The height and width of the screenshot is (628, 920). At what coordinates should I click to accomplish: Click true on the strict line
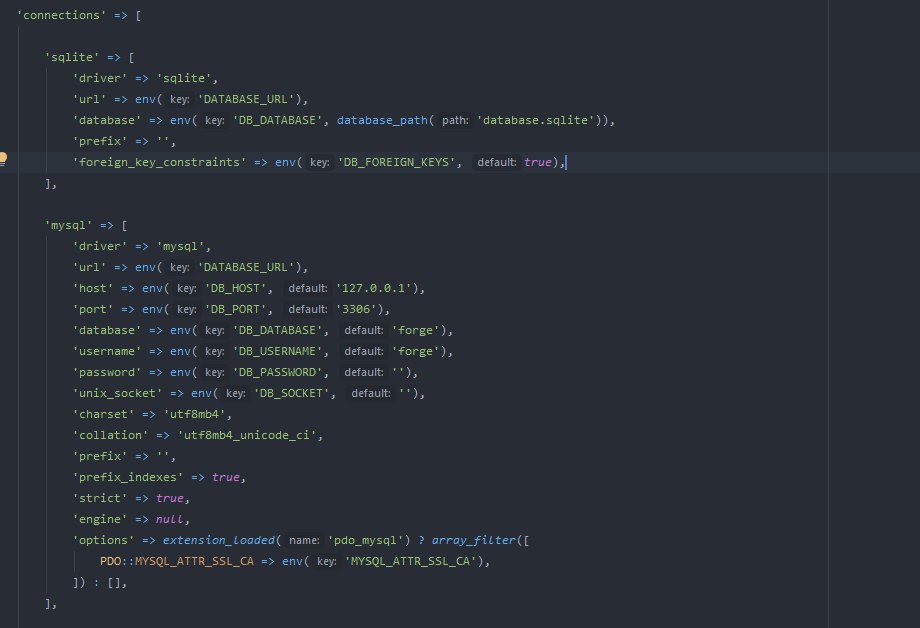(170, 498)
